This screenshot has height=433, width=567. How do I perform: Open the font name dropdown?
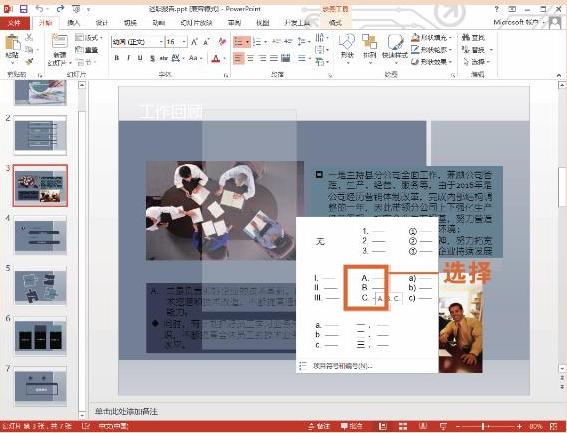[161, 42]
